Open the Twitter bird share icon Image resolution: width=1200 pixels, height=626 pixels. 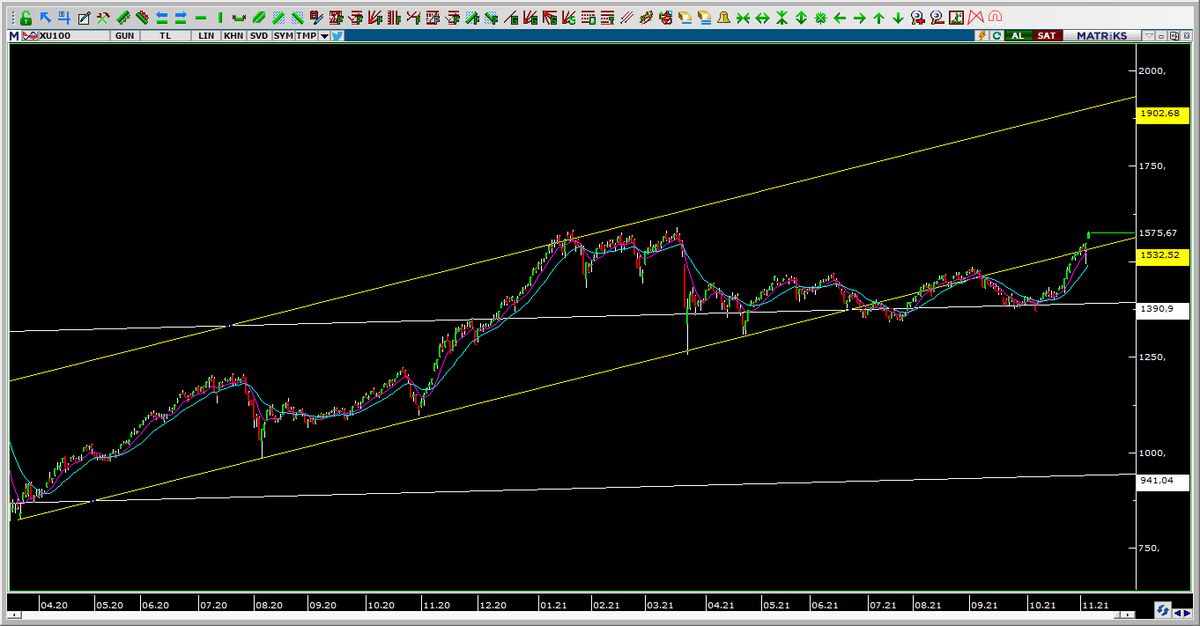[337, 36]
